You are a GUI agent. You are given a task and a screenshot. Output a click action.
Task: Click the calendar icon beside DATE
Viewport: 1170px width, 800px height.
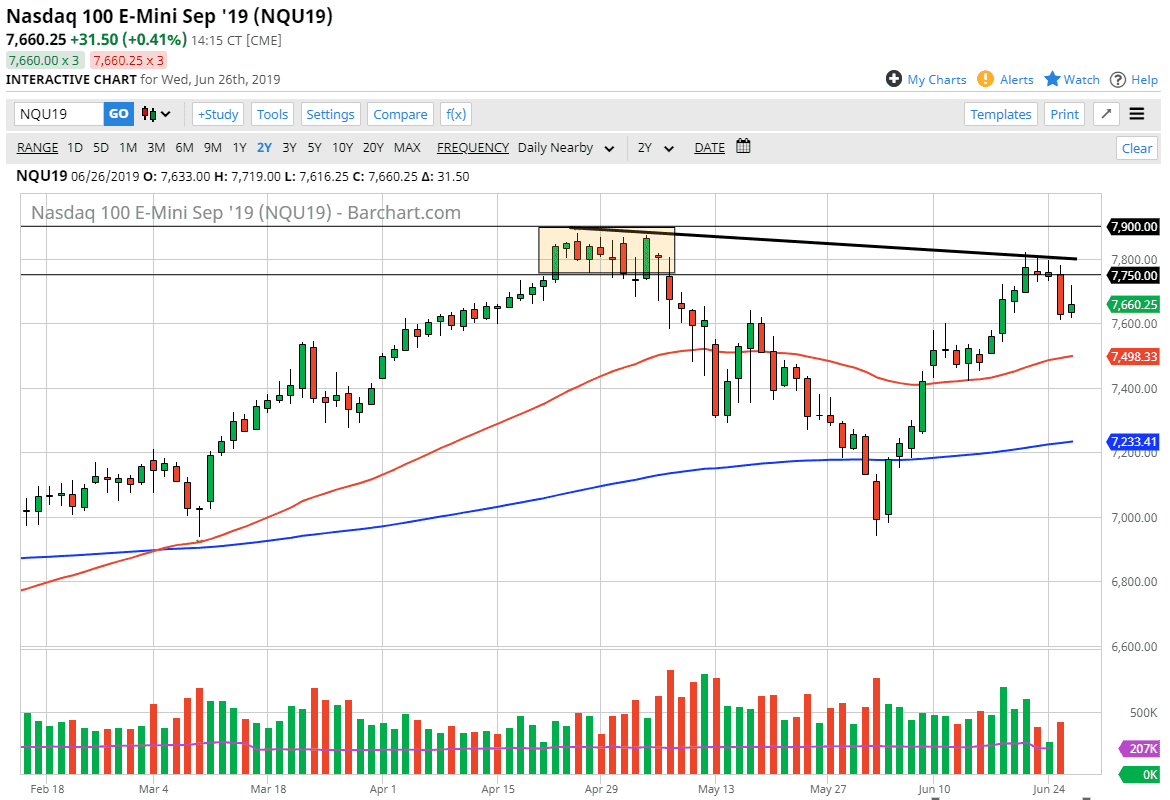742,147
